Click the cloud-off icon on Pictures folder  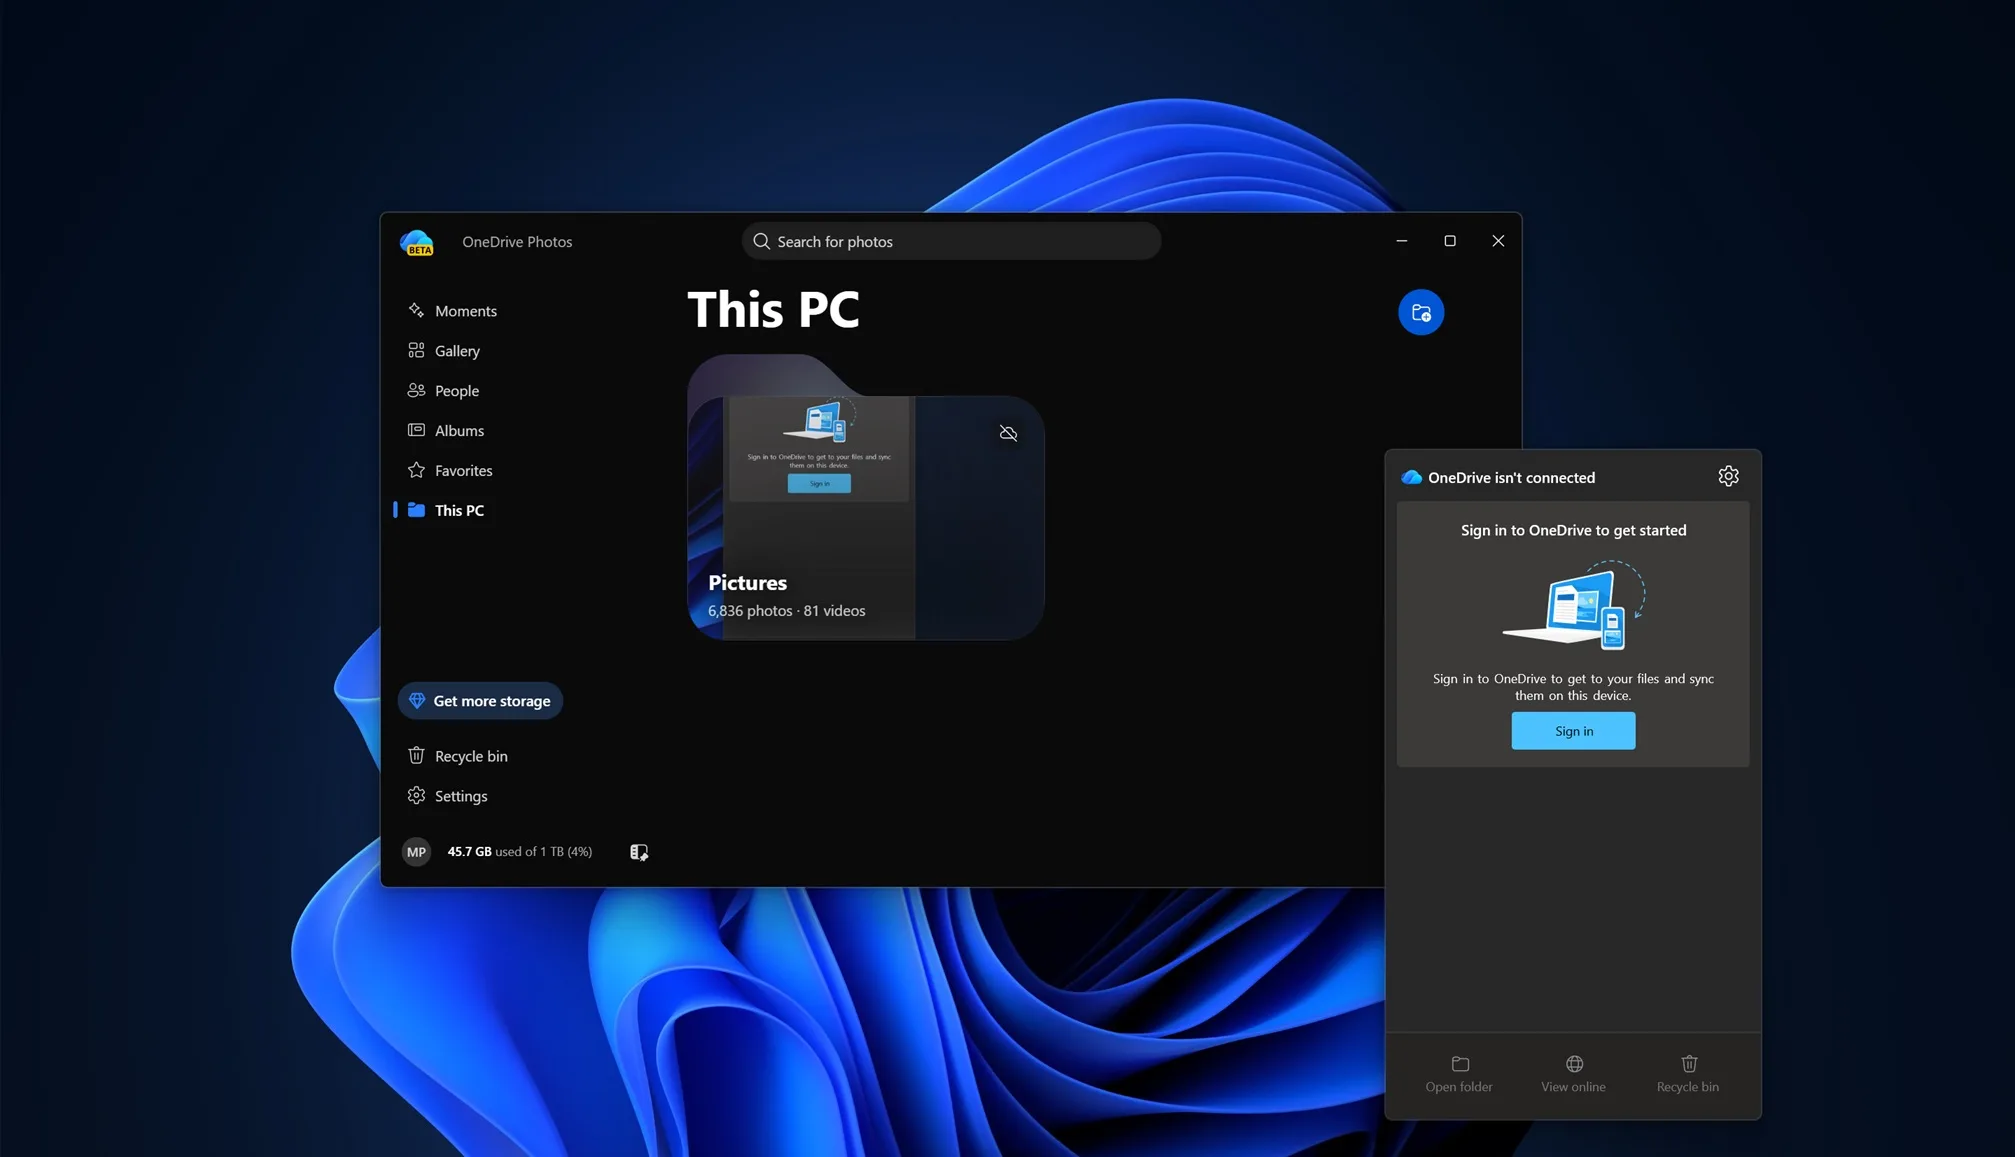click(1008, 433)
